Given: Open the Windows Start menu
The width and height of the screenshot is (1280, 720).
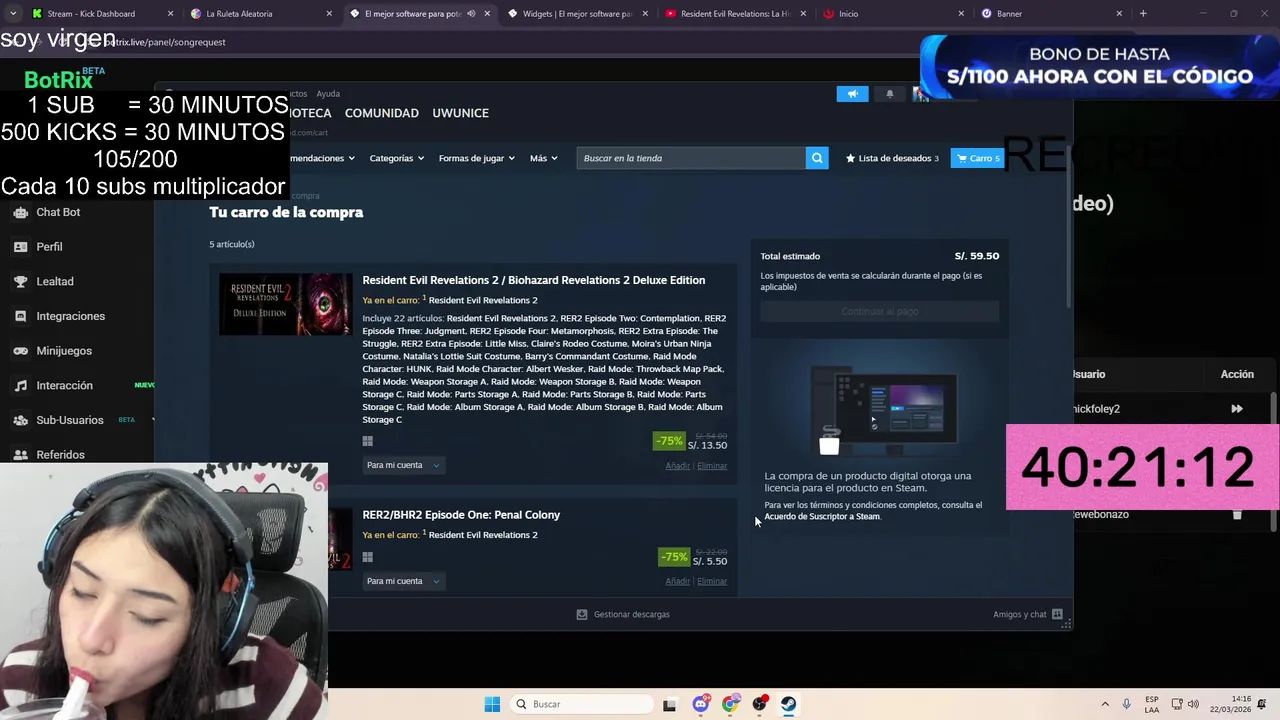Looking at the screenshot, I should 492,704.
